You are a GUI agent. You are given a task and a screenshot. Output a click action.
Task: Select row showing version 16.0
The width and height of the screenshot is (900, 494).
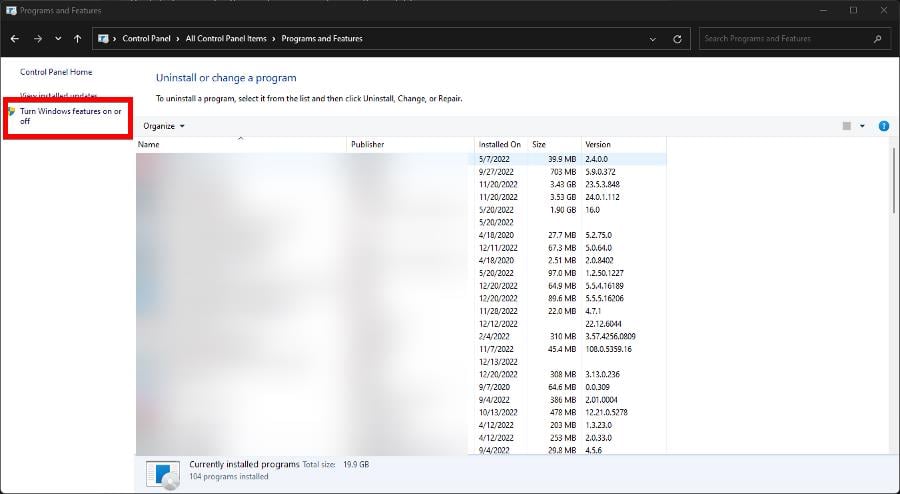tap(401, 209)
